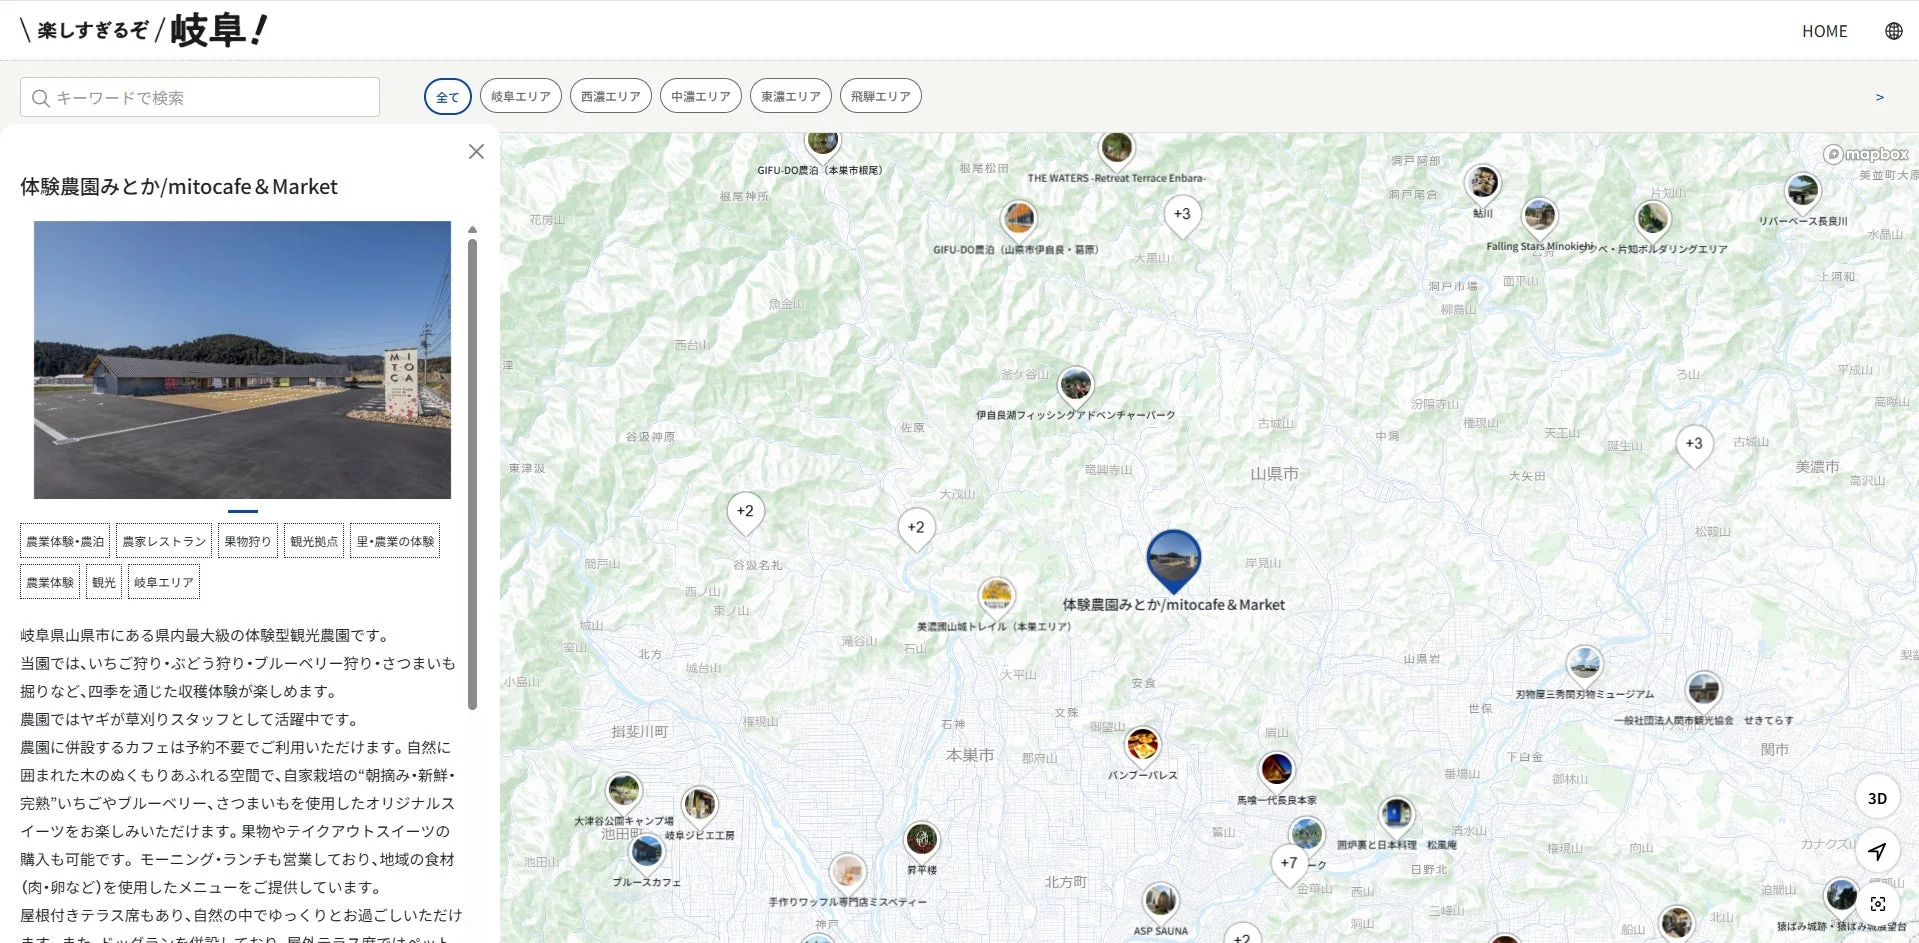Select the 片知ボルダリングエリア marker
Screen dimensions: 1919x943
[1652, 219]
